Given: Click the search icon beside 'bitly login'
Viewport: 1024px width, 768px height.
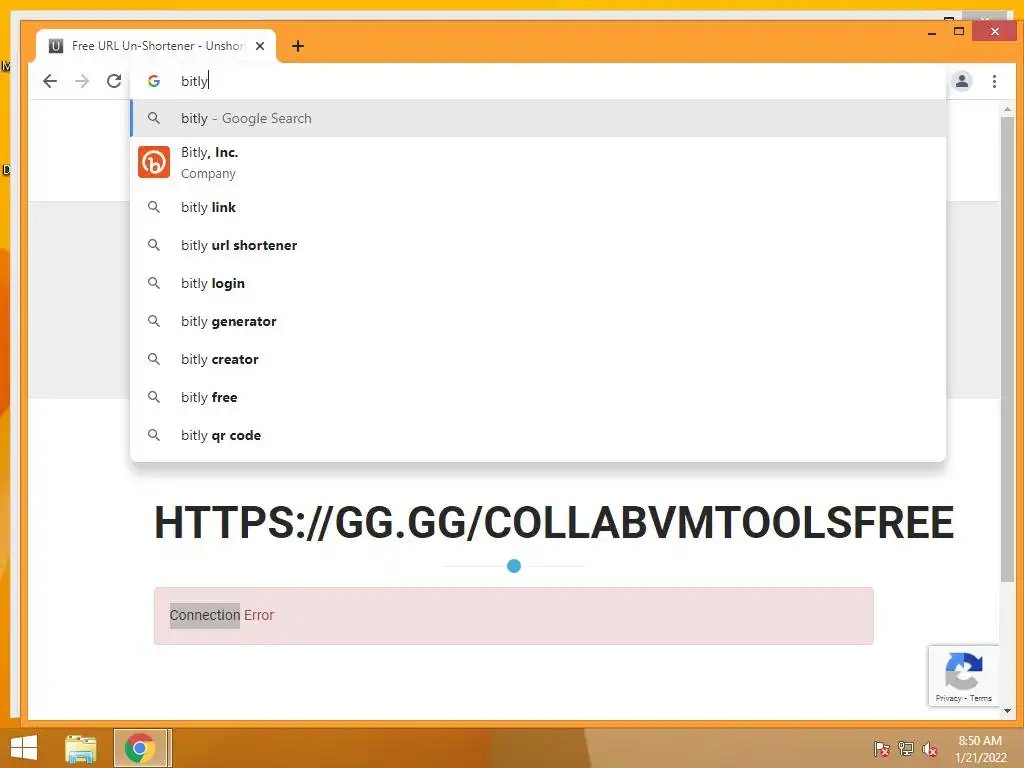Looking at the screenshot, I should [153, 283].
